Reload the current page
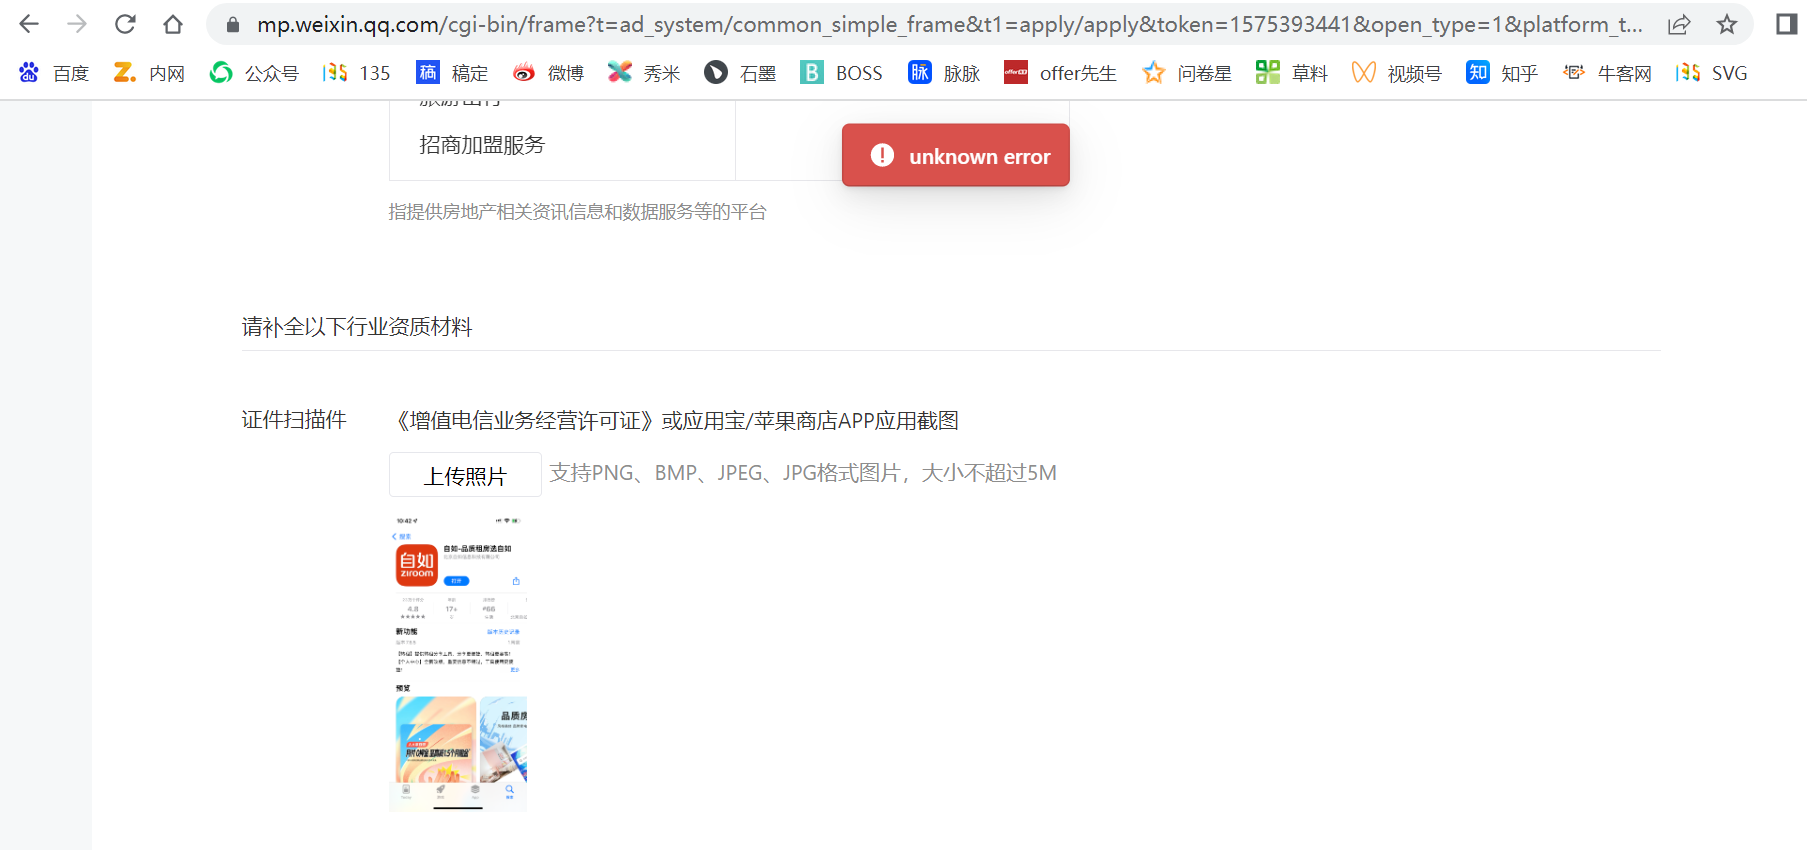1807x850 pixels. point(125,24)
